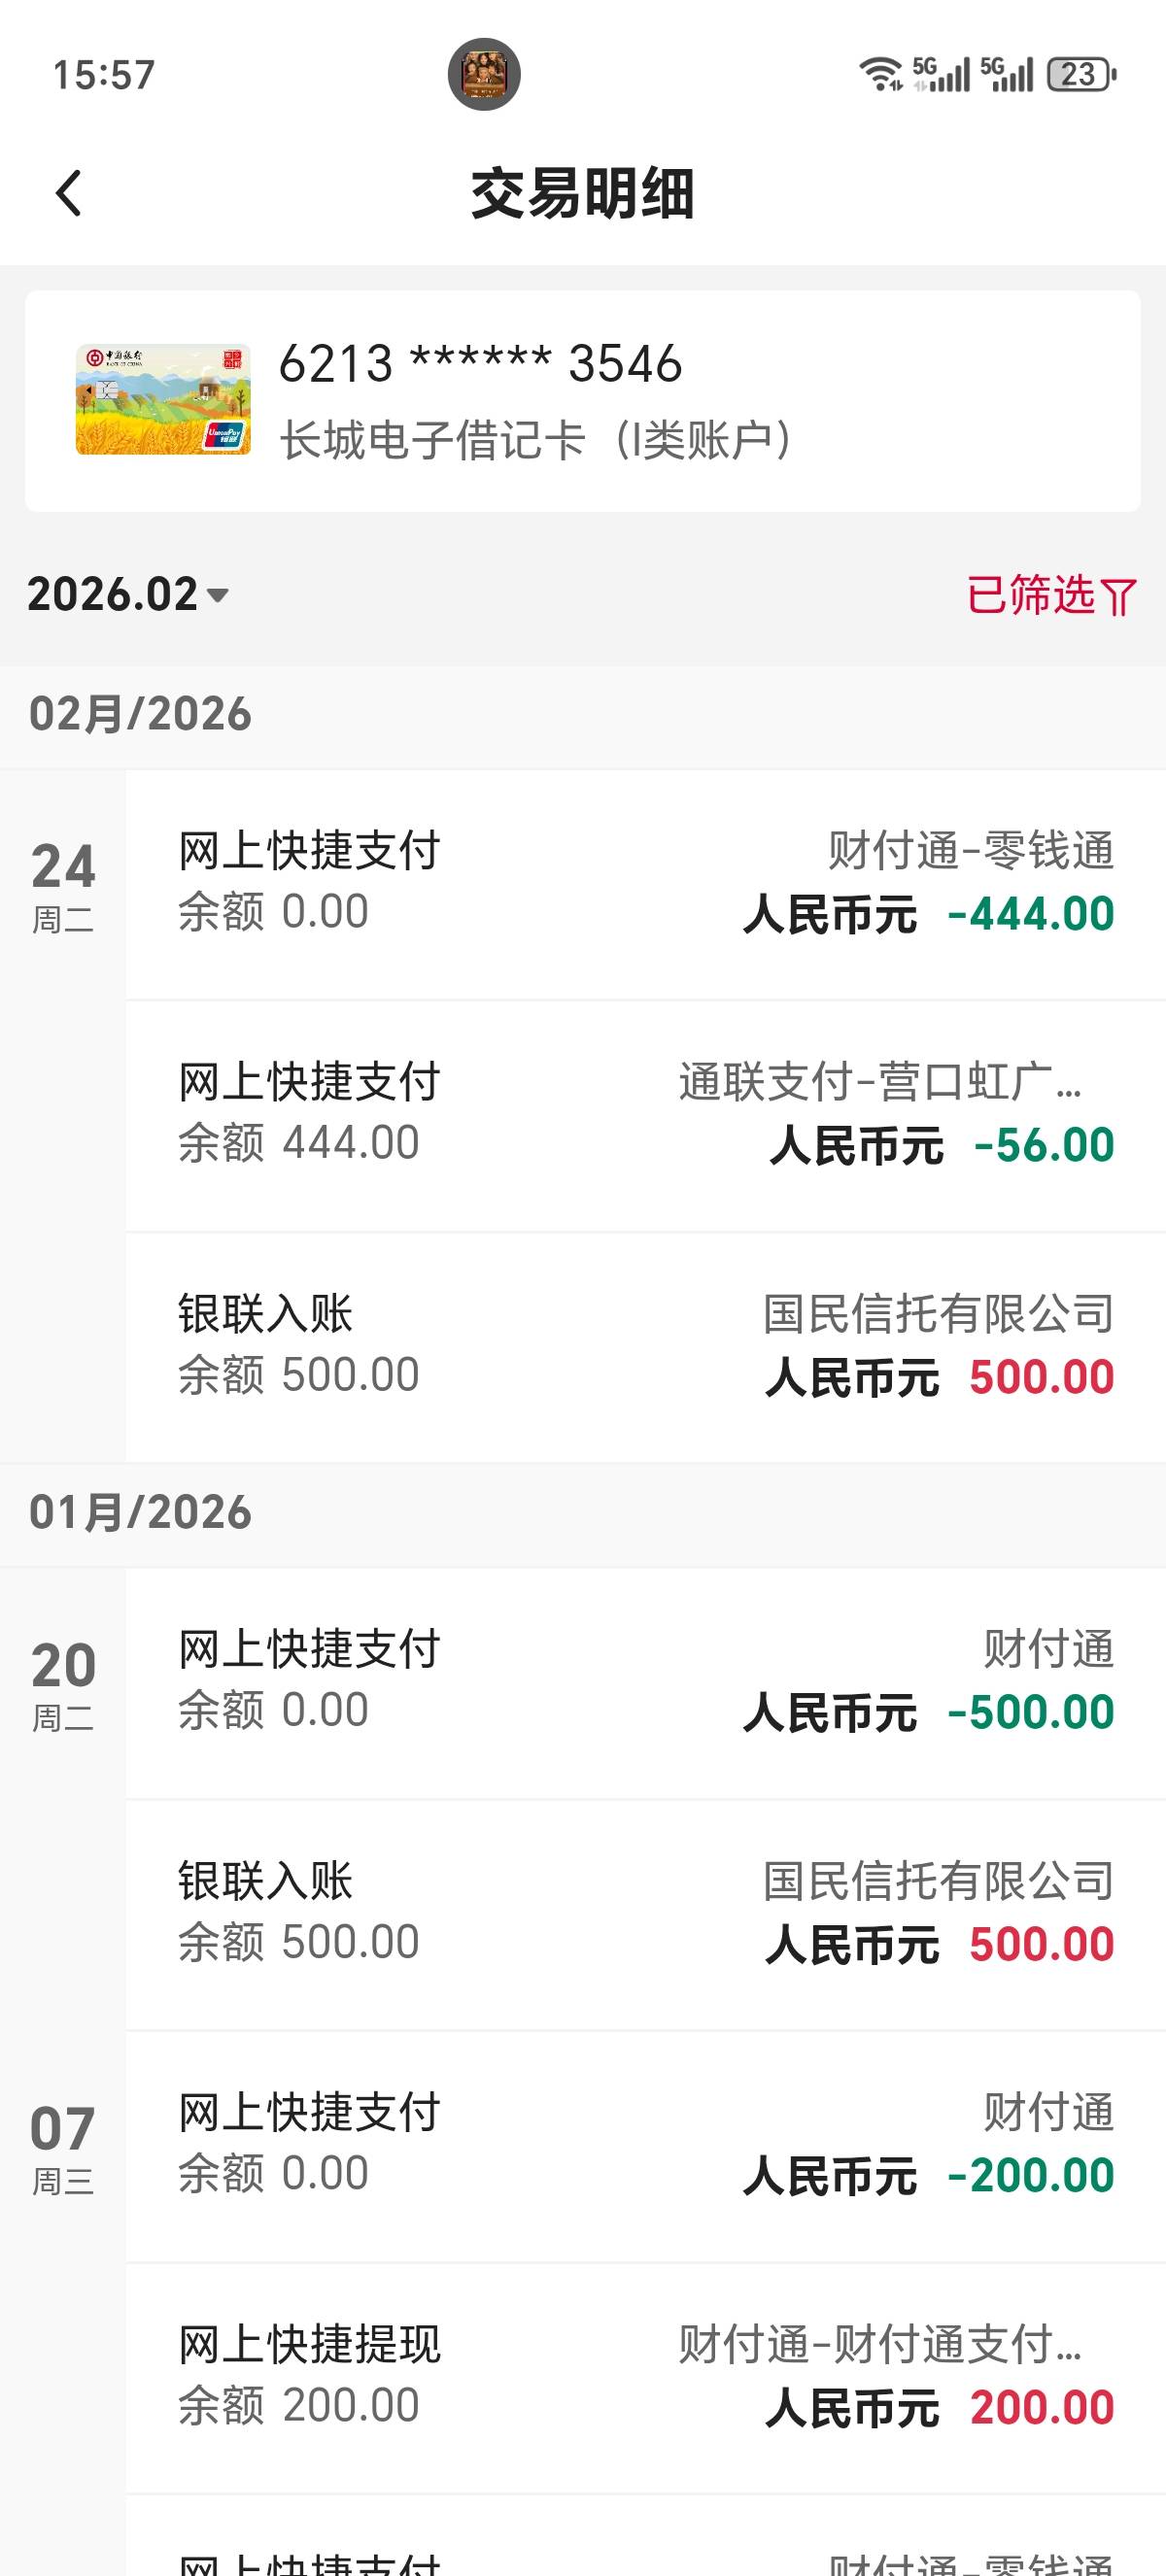Tap the 24 周二 date label

(x=63, y=885)
